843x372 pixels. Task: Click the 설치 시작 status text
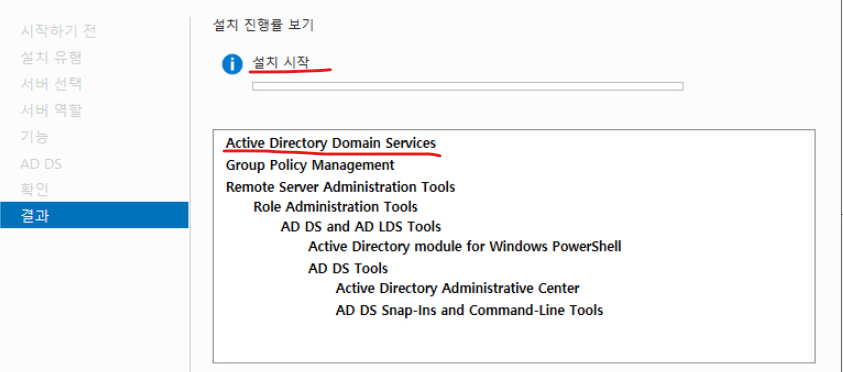[281, 62]
